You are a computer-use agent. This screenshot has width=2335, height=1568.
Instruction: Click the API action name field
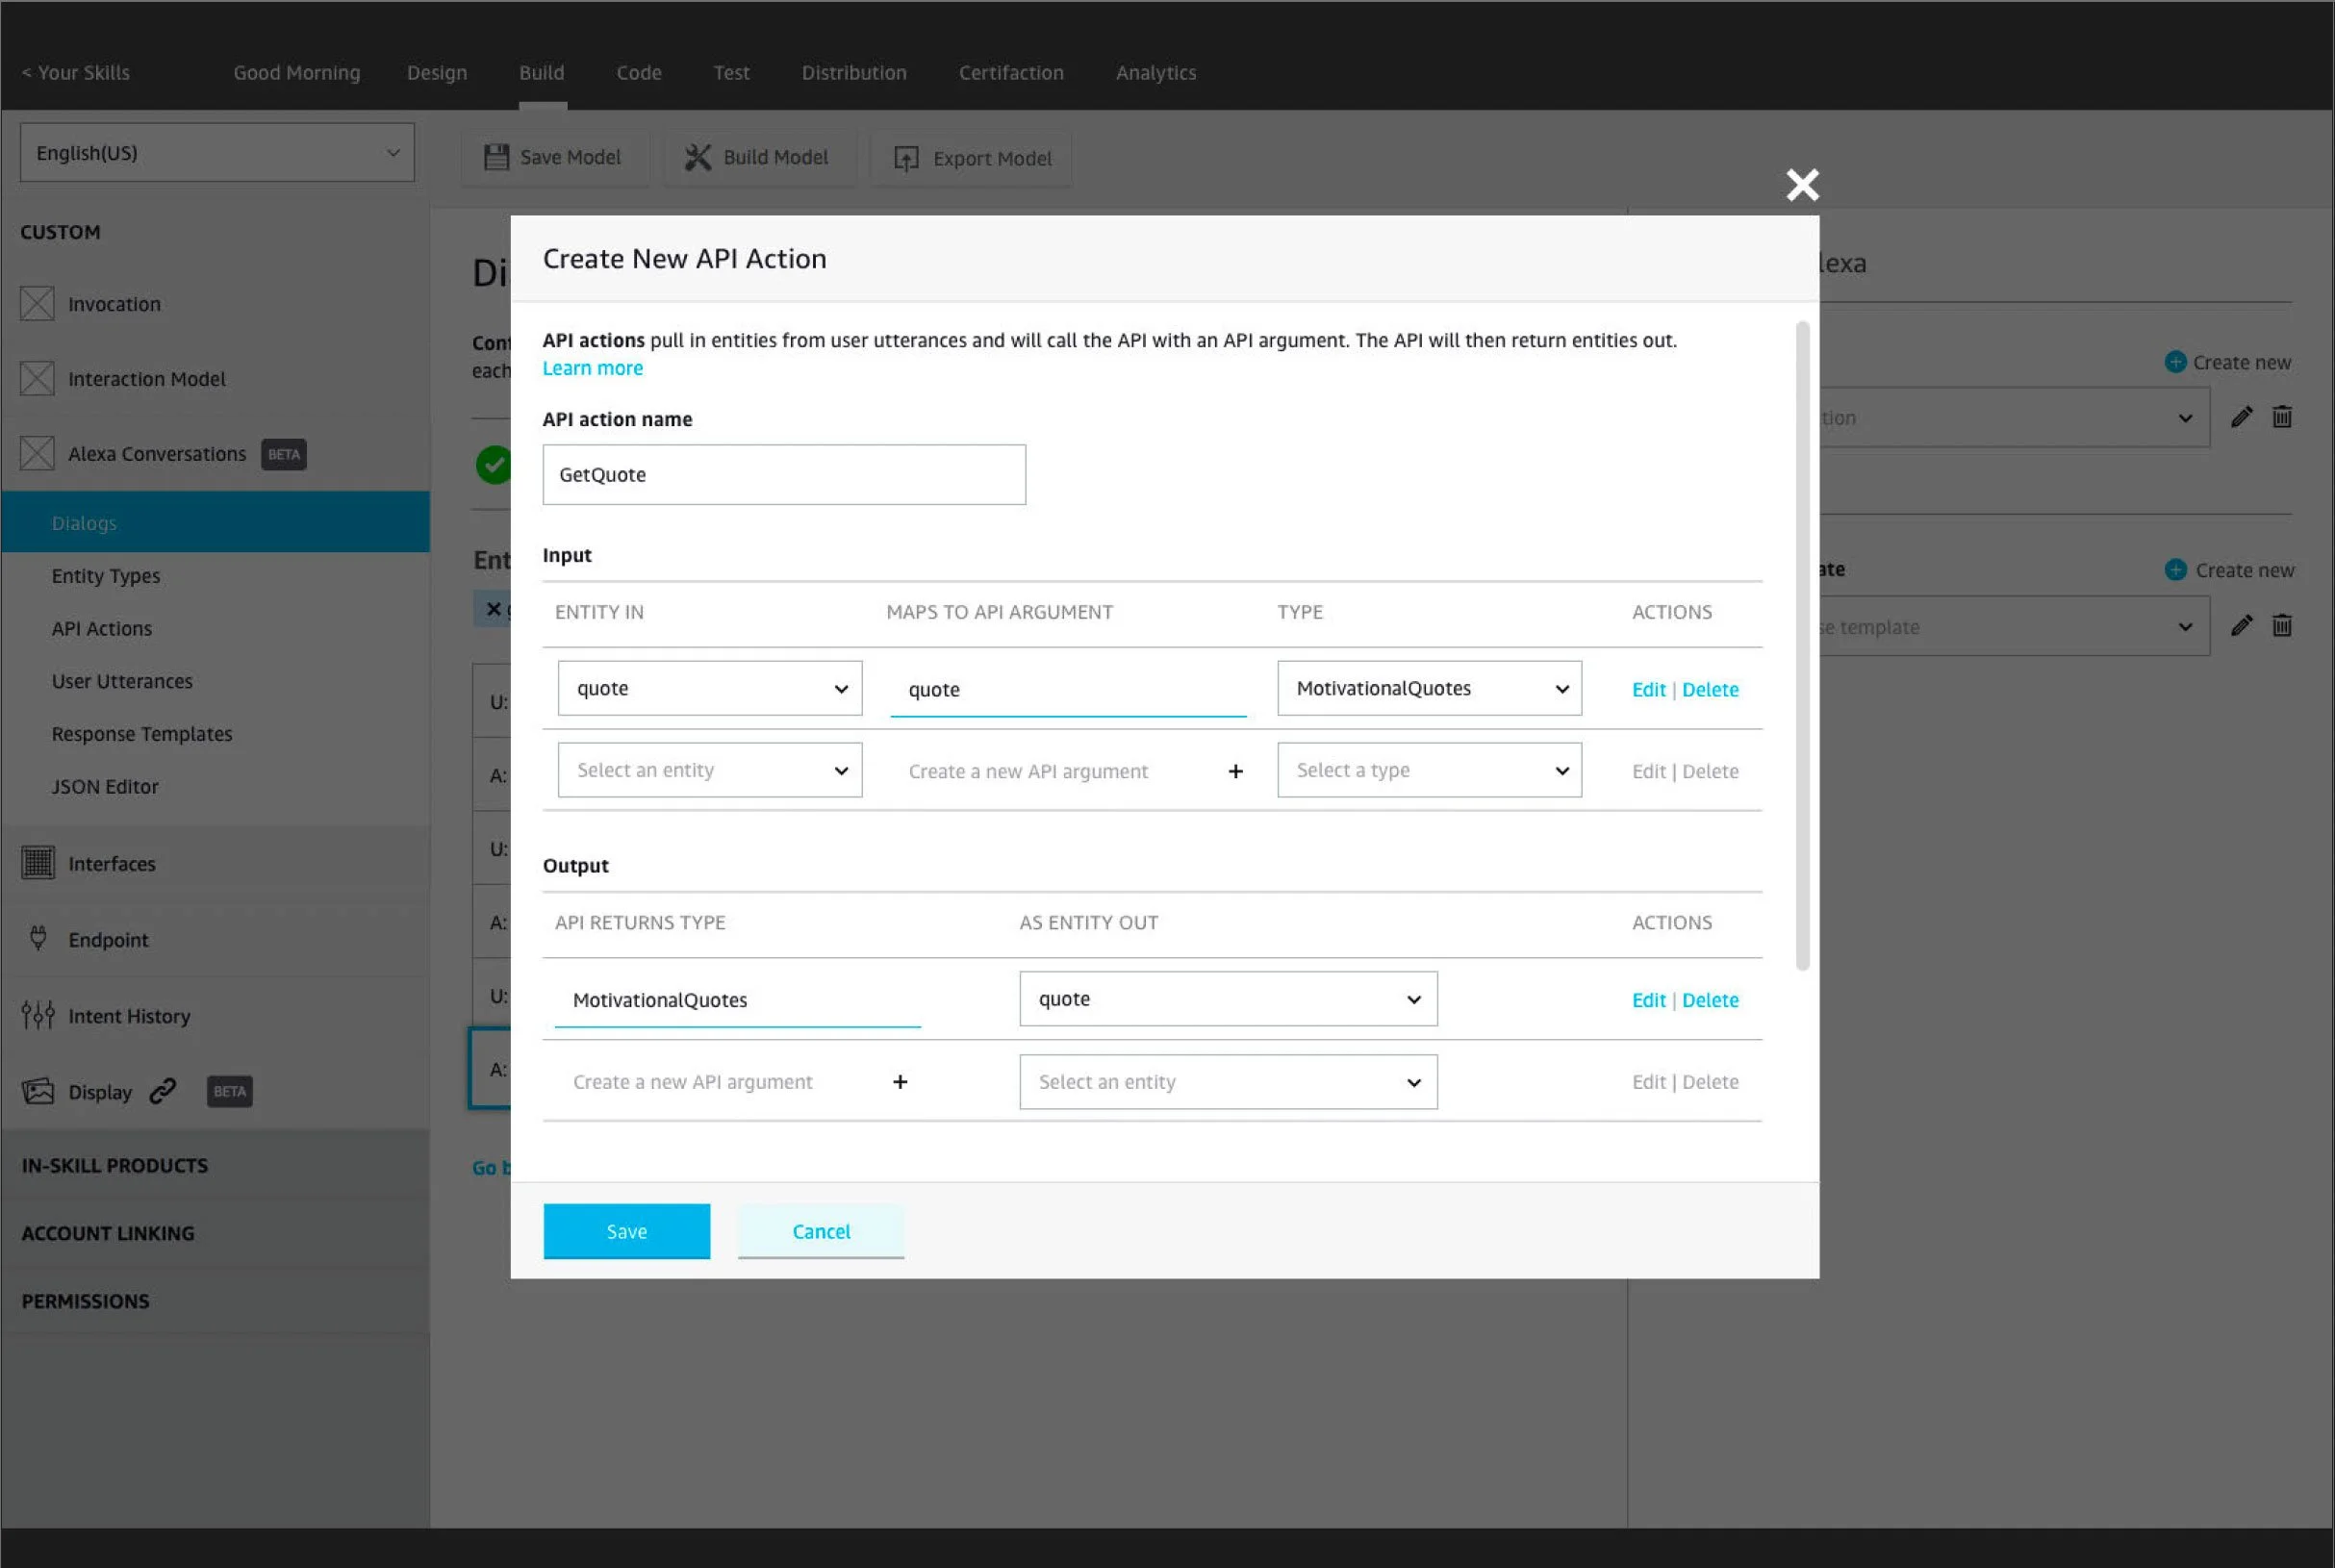pos(783,475)
